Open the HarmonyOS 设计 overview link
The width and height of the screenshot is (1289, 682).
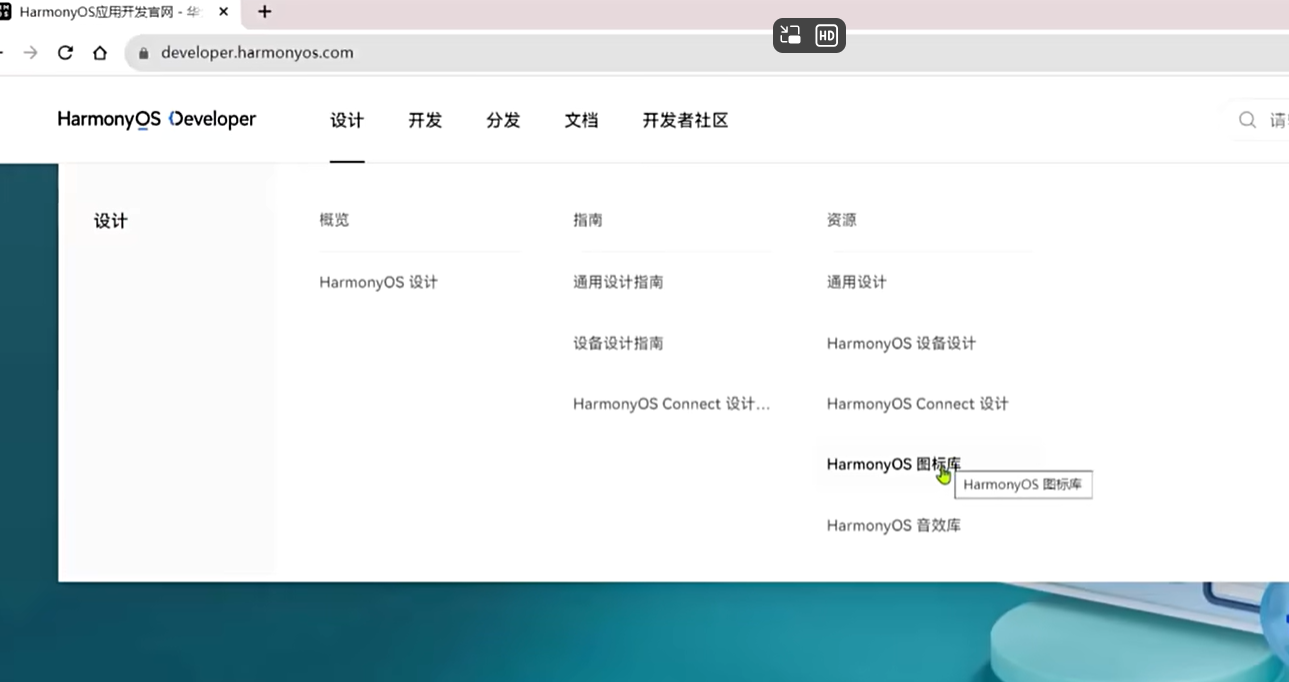(378, 282)
